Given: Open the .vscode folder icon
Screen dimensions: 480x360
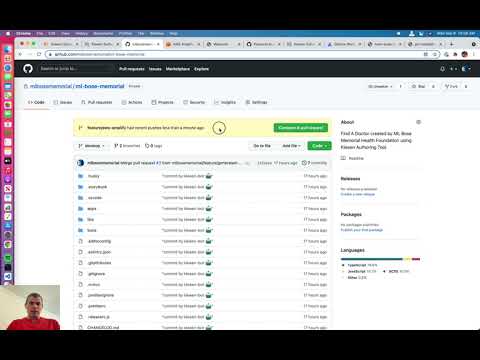Looking at the screenshot, I should pos(80,198).
